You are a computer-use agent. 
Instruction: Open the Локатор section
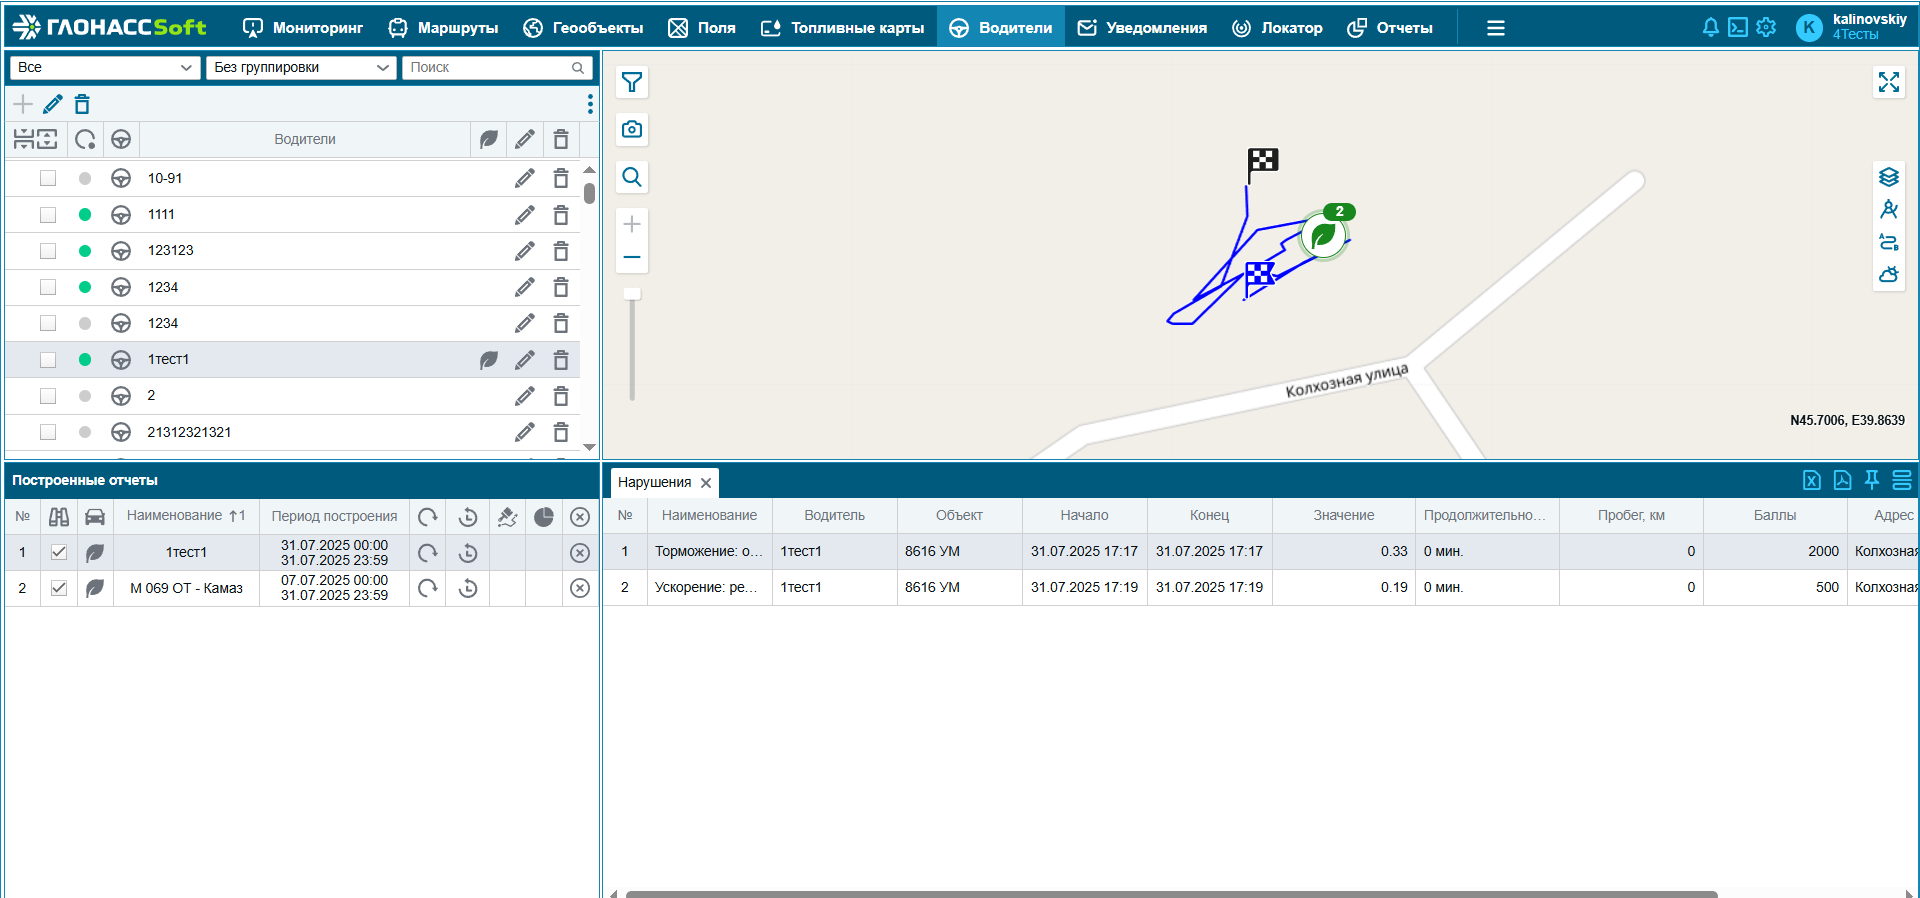(1277, 28)
